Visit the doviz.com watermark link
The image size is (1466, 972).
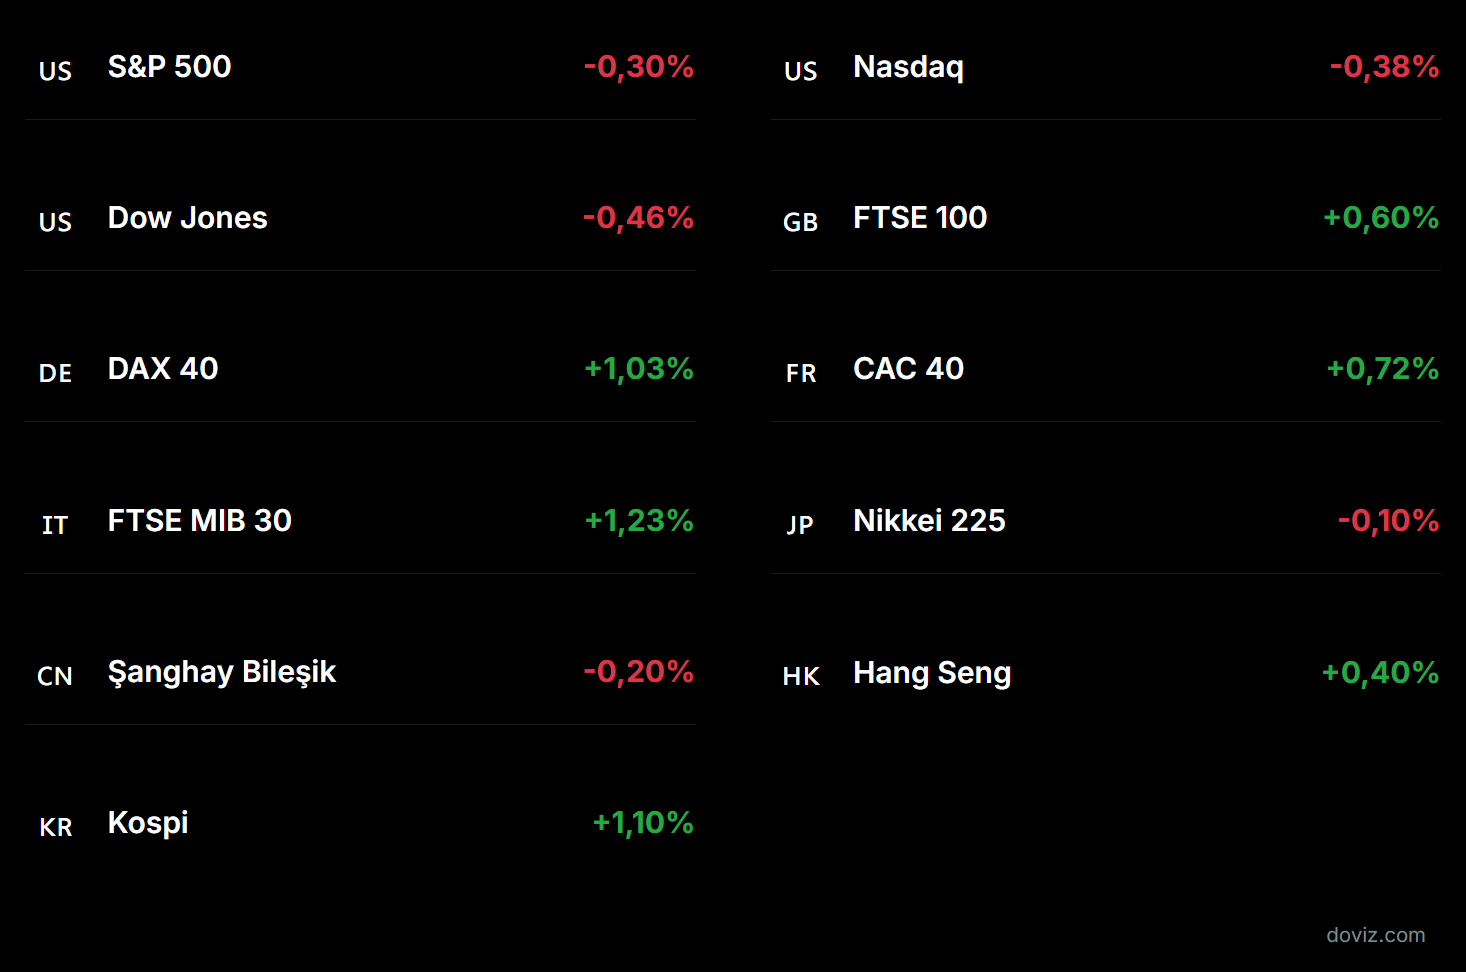click(1375, 935)
